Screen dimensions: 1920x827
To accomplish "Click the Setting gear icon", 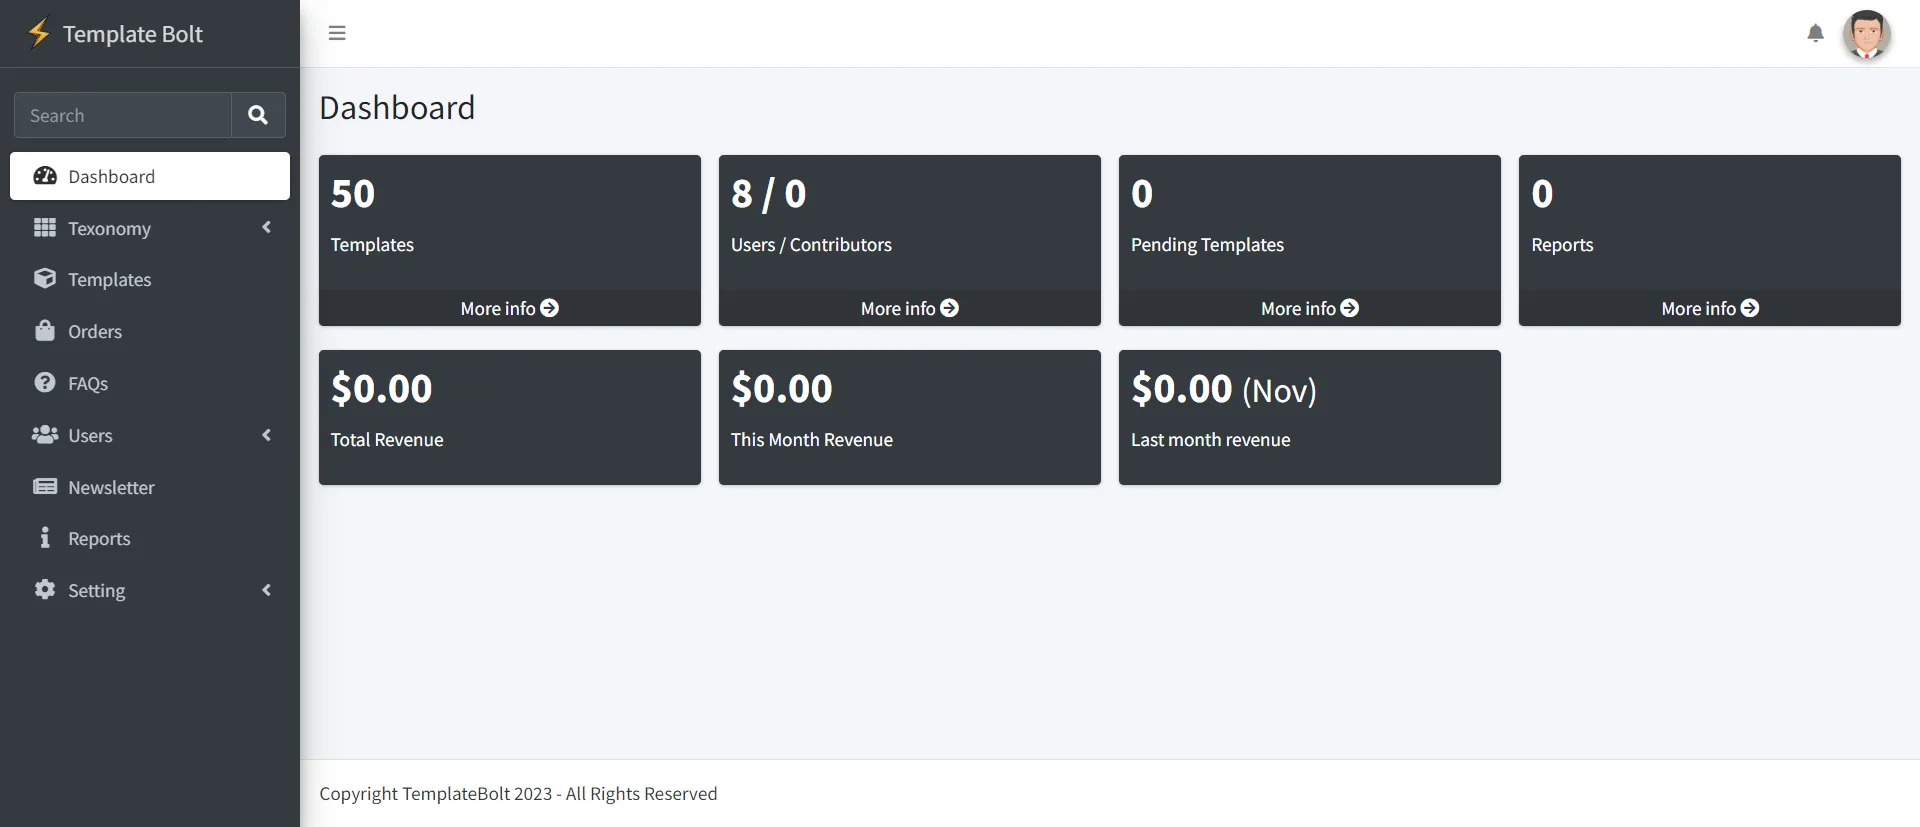I will click(45, 590).
